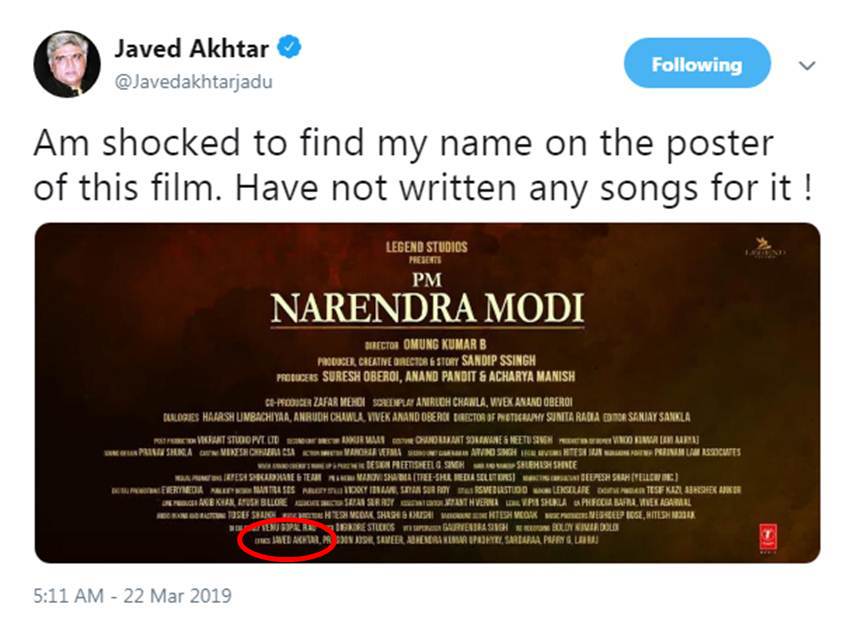The image size is (850, 621).
Task: Toggle the Following button
Action: [696, 65]
